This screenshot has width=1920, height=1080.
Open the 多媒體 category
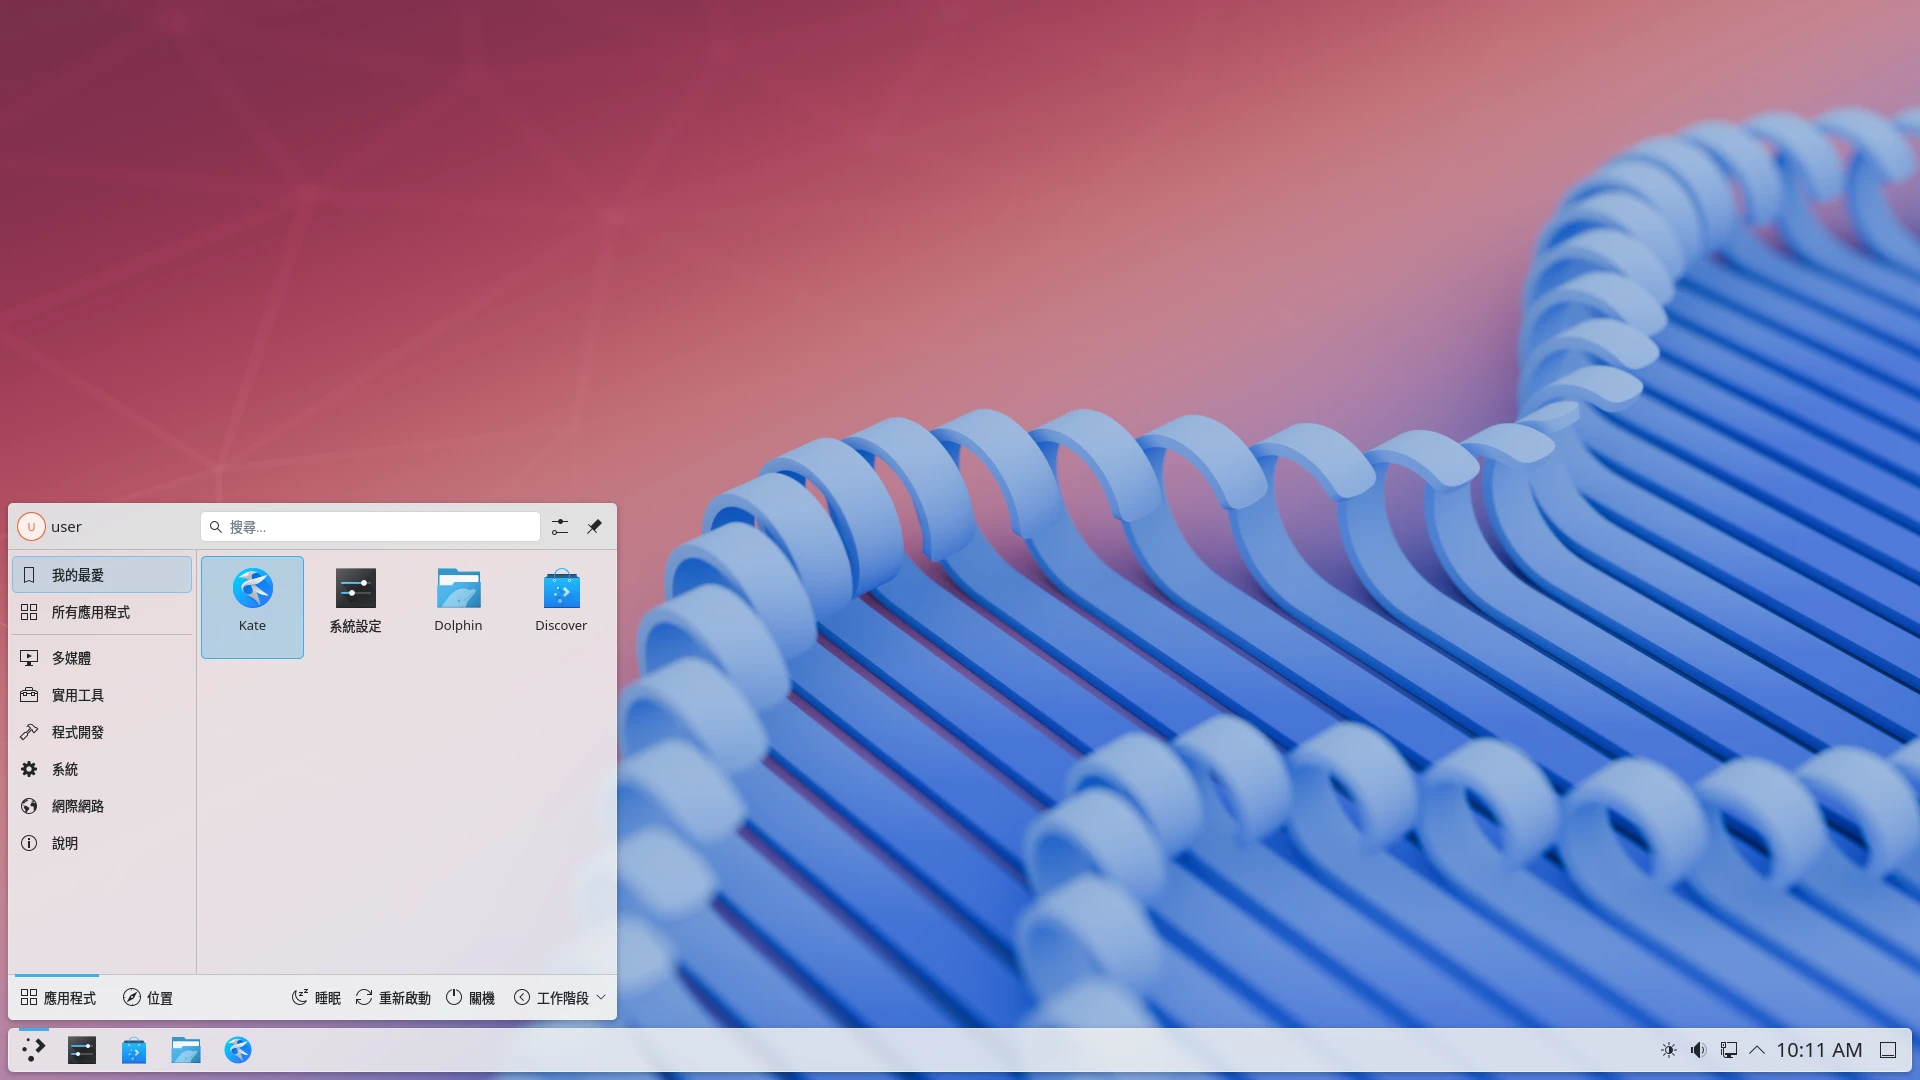pos(102,658)
